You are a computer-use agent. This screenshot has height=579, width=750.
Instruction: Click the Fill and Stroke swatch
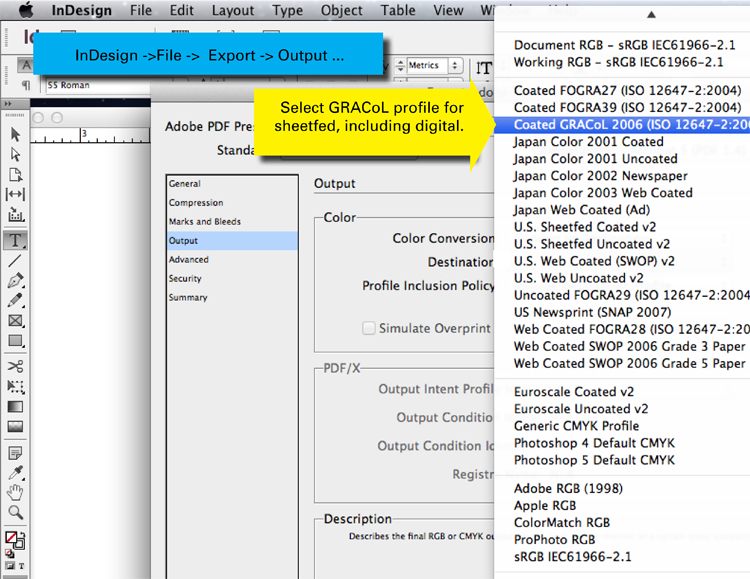15,540
